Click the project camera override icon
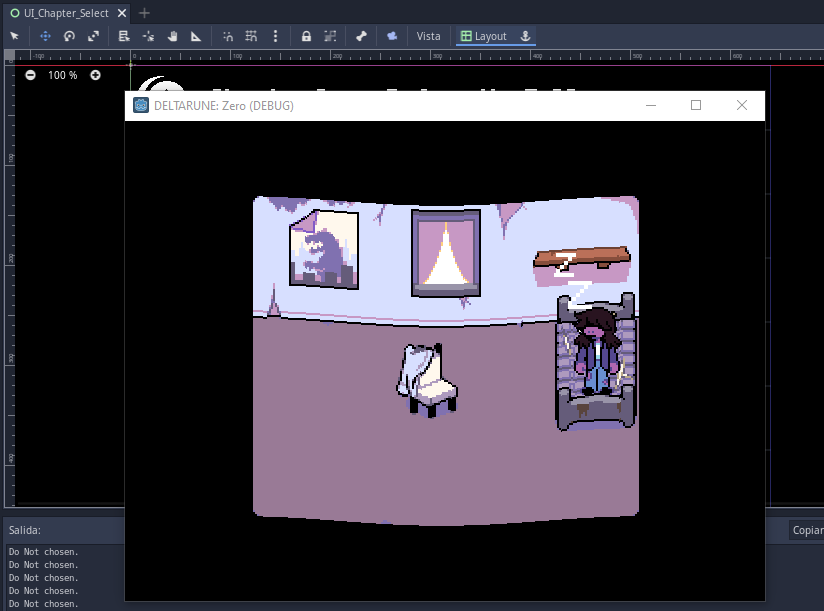This screenshot has width=824, height=611. click(392, 36)
